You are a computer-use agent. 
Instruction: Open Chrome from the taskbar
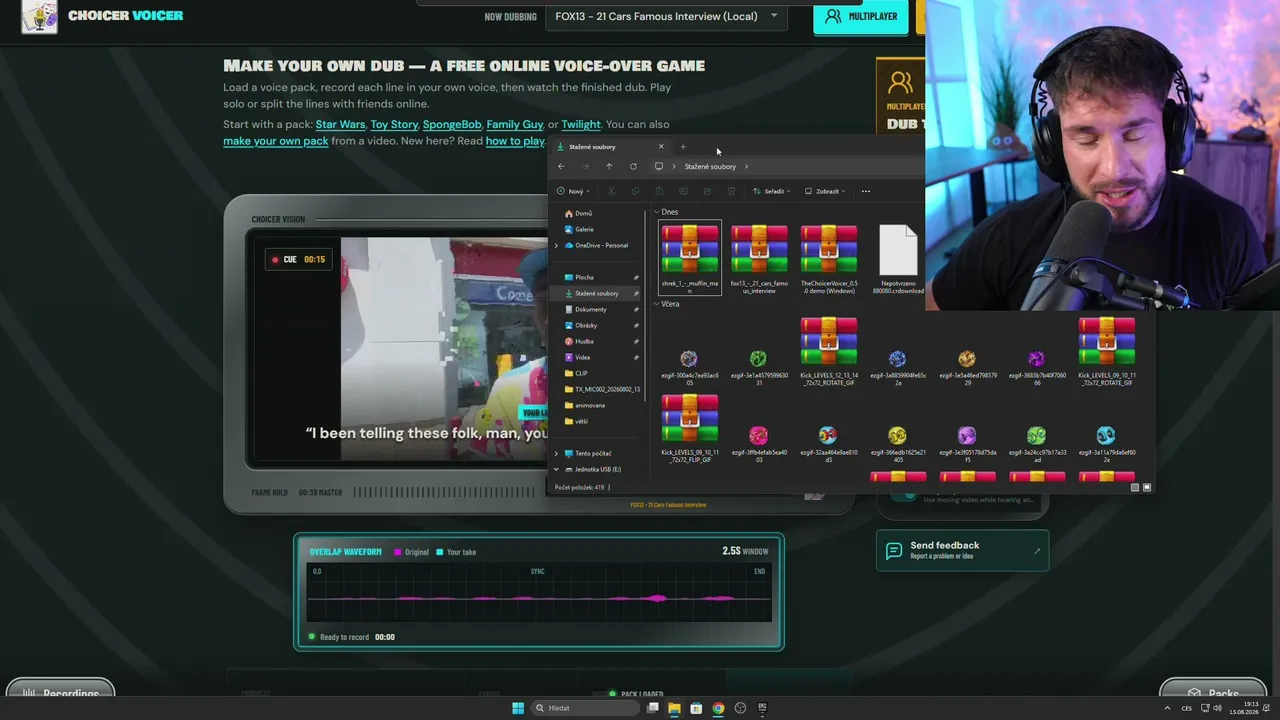coord(718,708)
